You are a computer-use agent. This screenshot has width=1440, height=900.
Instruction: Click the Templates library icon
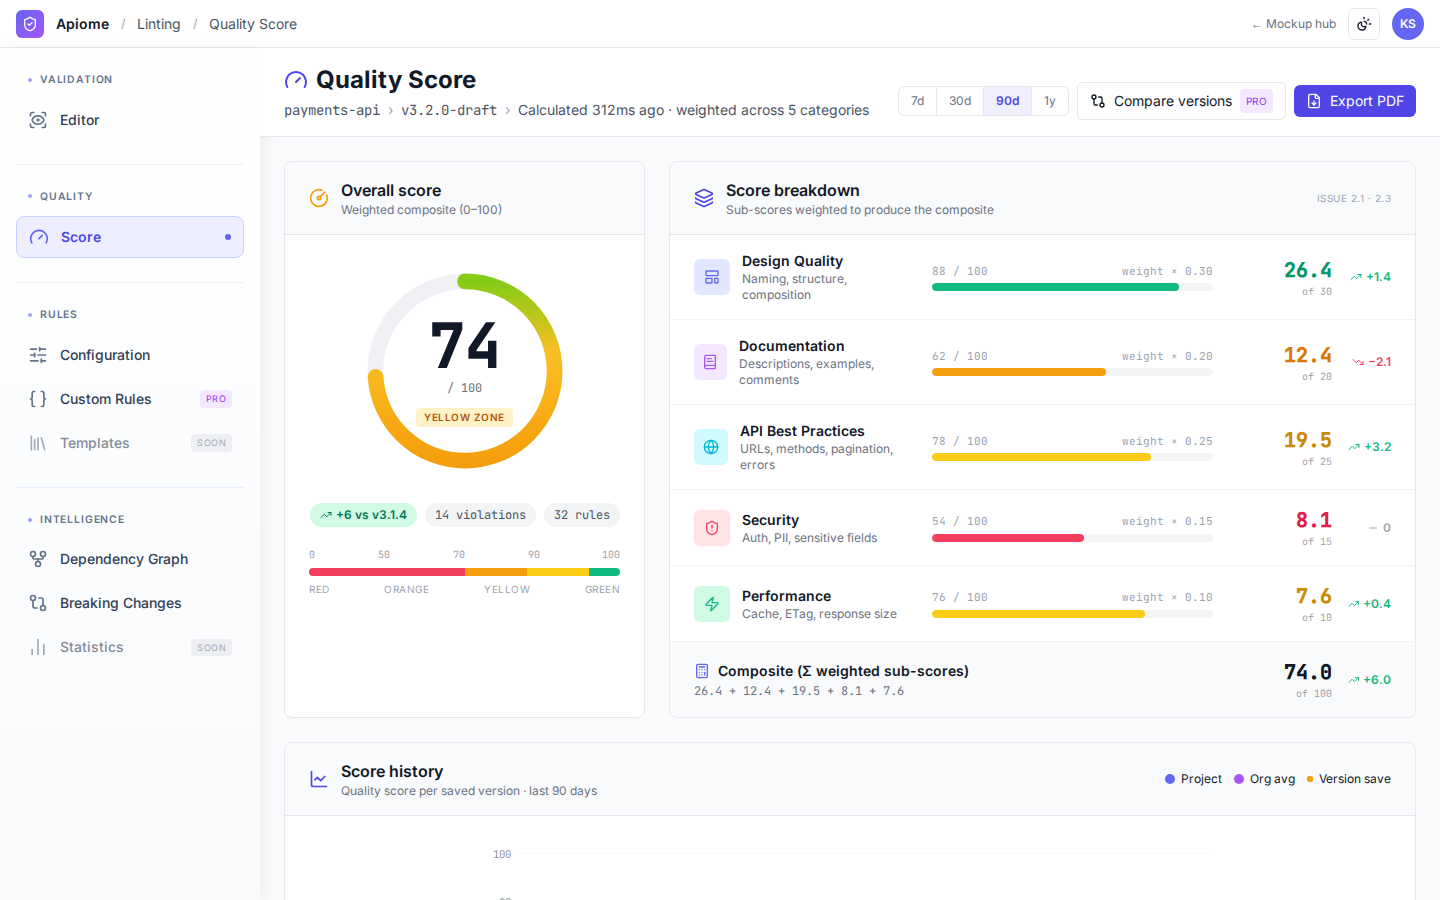coord(38,443)
